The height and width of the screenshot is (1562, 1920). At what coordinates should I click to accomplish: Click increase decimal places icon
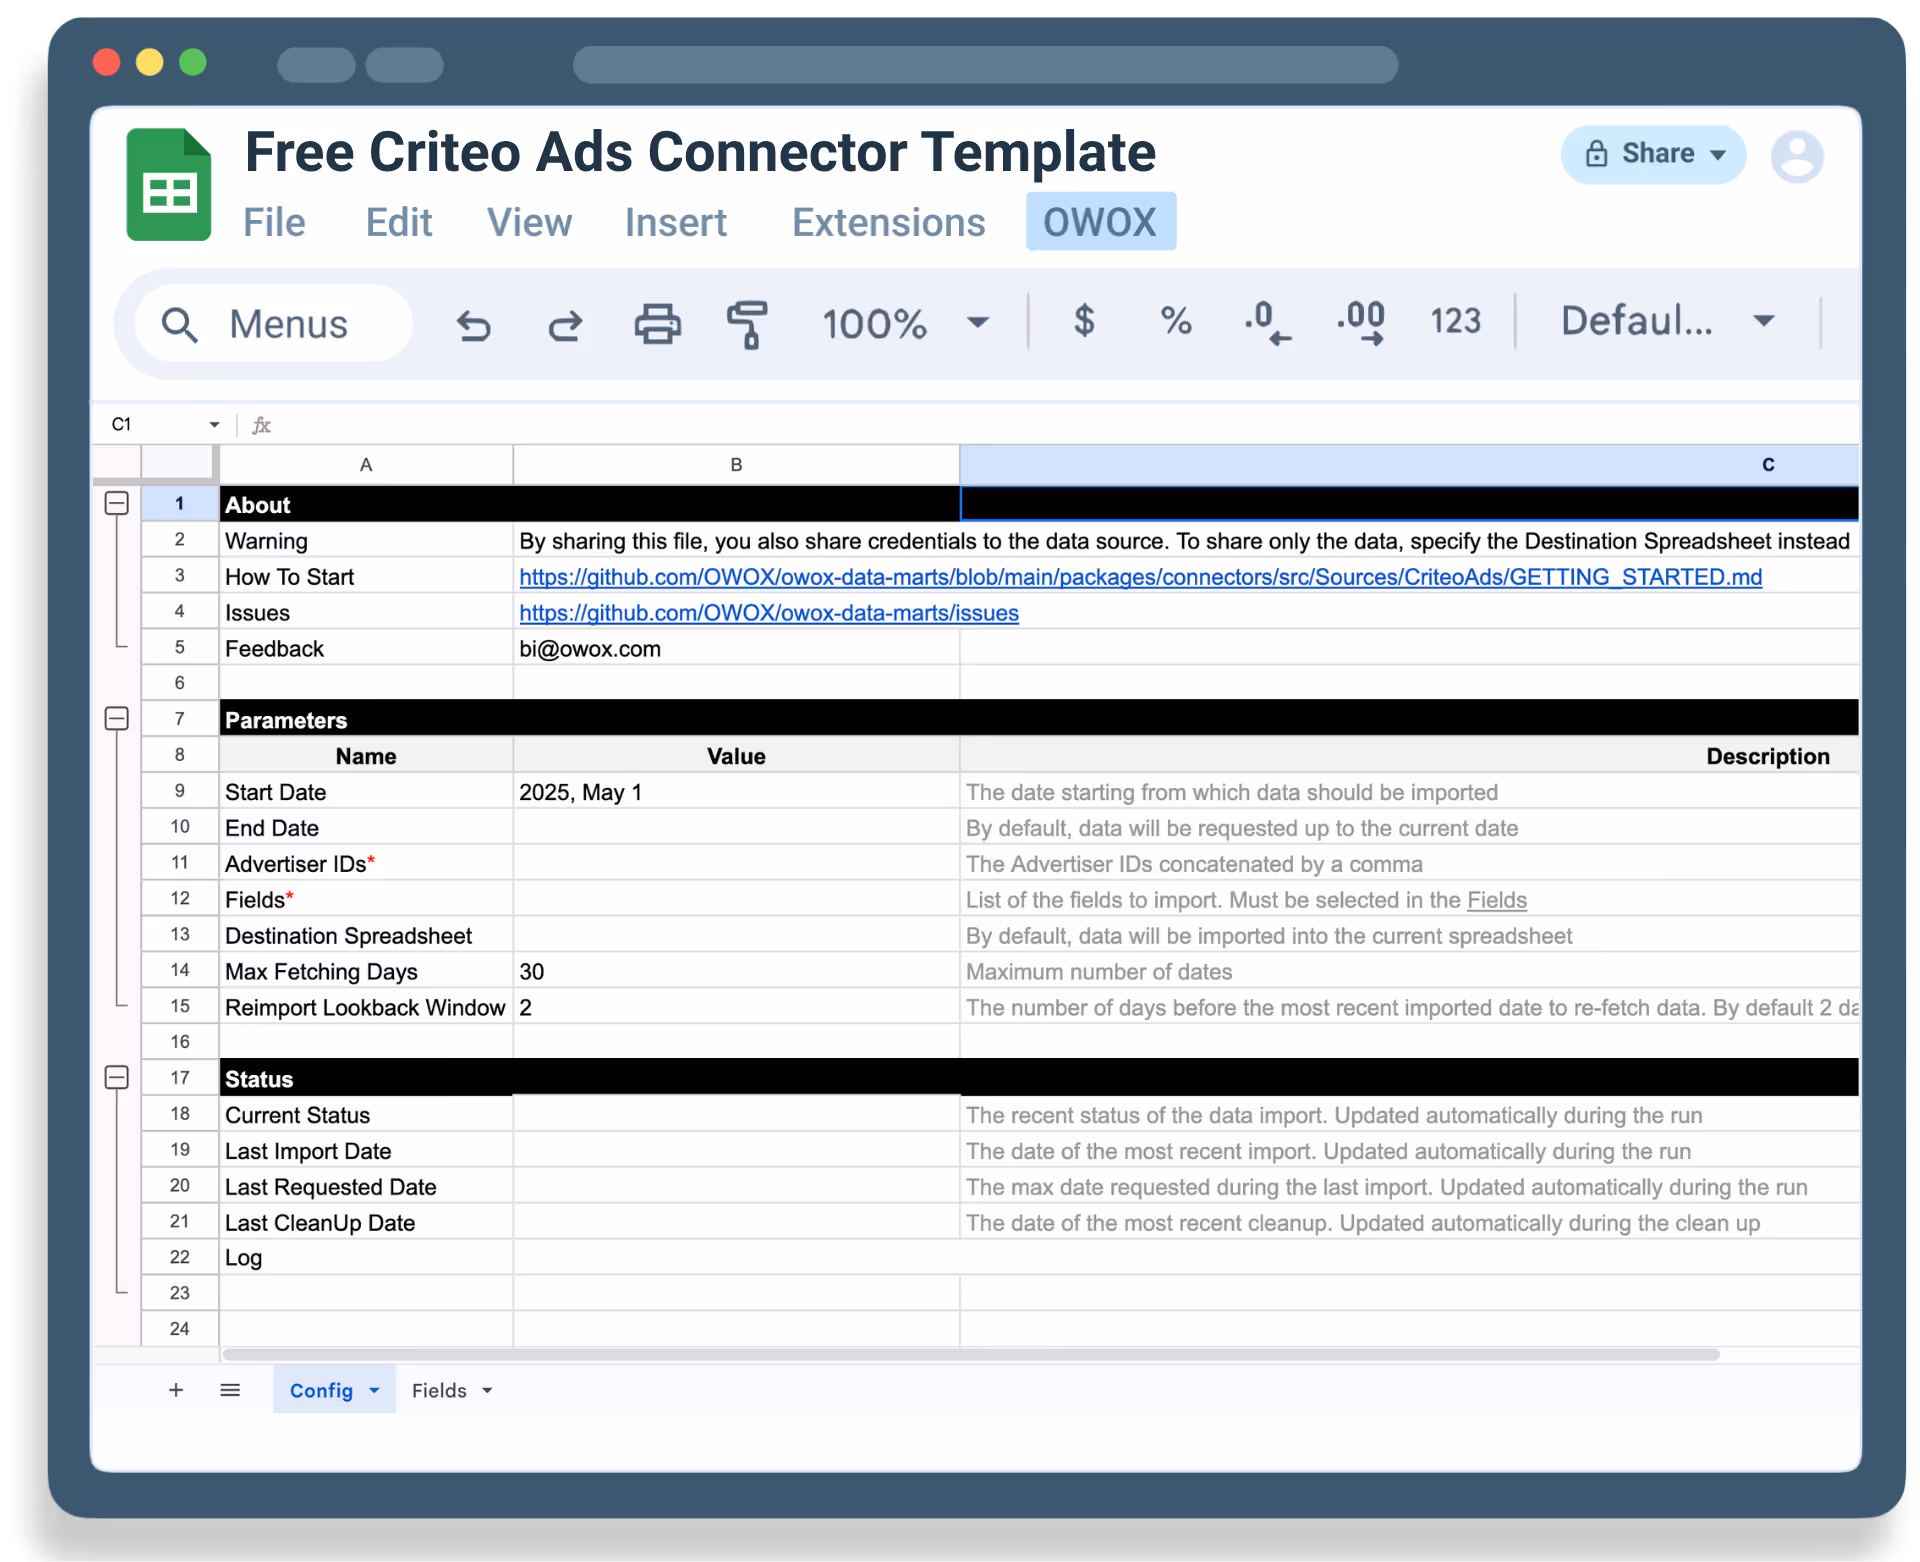coord(1361,322)
